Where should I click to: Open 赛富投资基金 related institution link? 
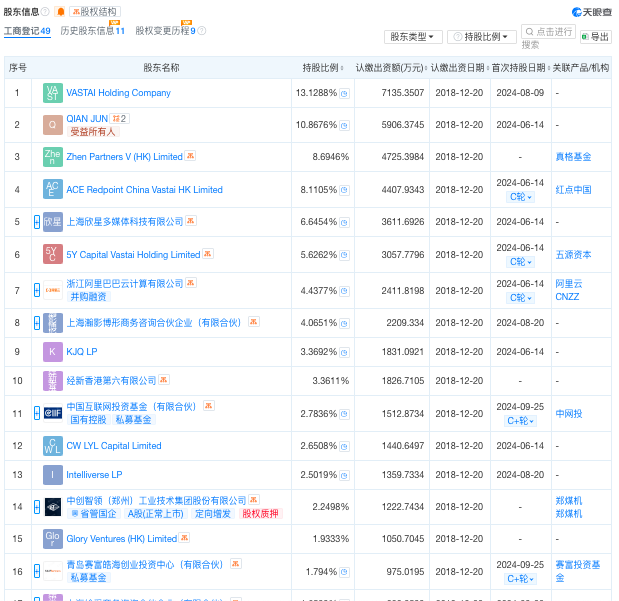pos(578,571)
